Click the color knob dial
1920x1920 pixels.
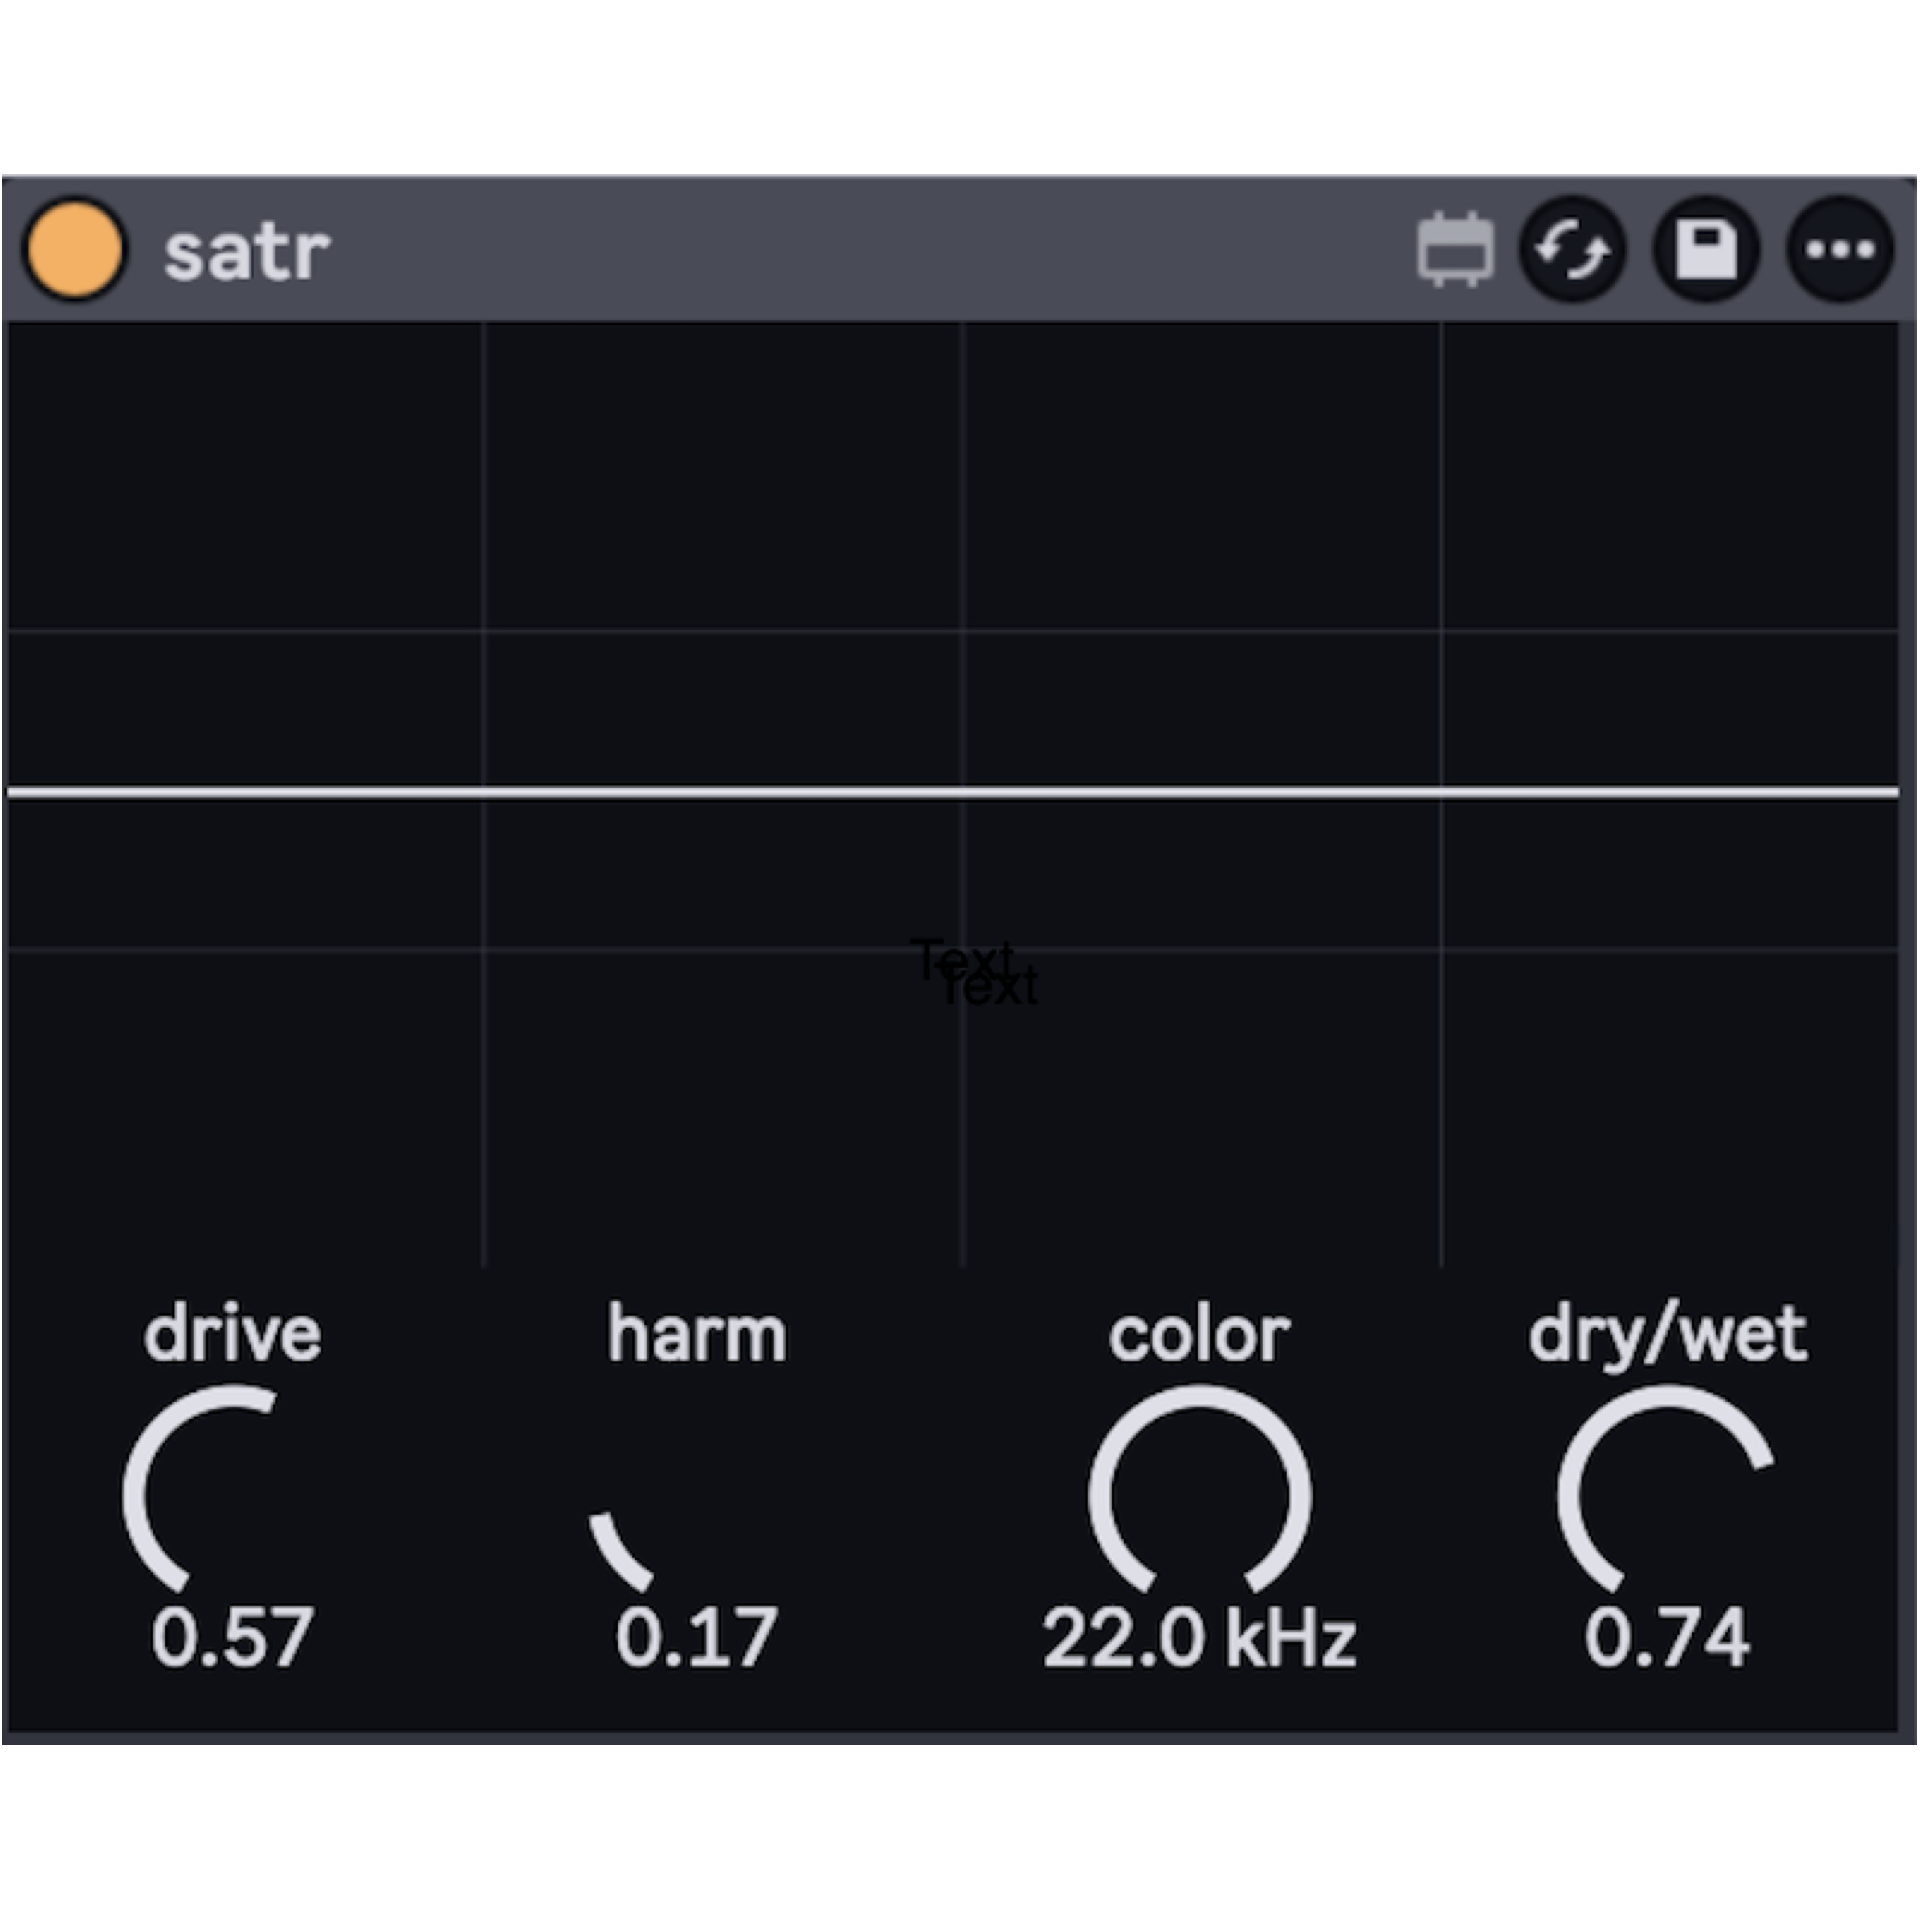pos(1199,1495)
